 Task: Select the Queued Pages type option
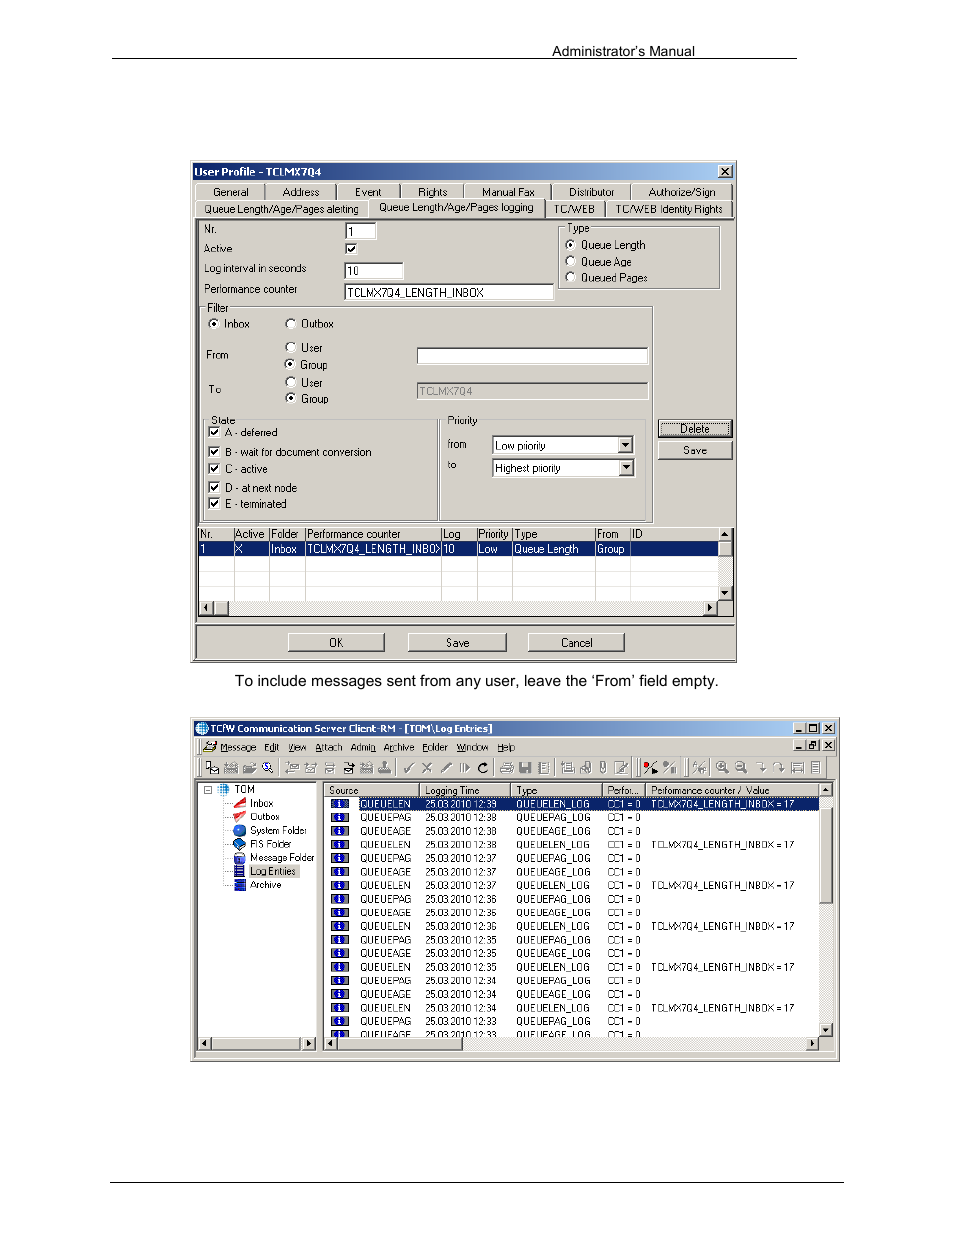571,277
